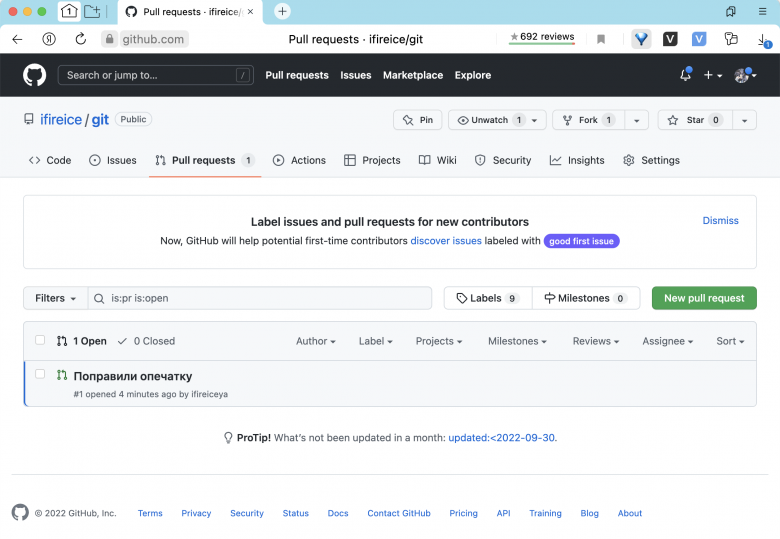Click the Yandex home icon
The width and height of the screenshot is (780, 539).
pos(49,39)
